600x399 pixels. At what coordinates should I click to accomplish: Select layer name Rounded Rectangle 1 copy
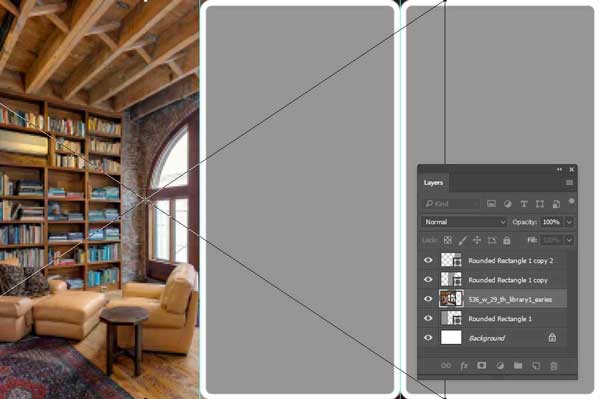coord(508,280)
